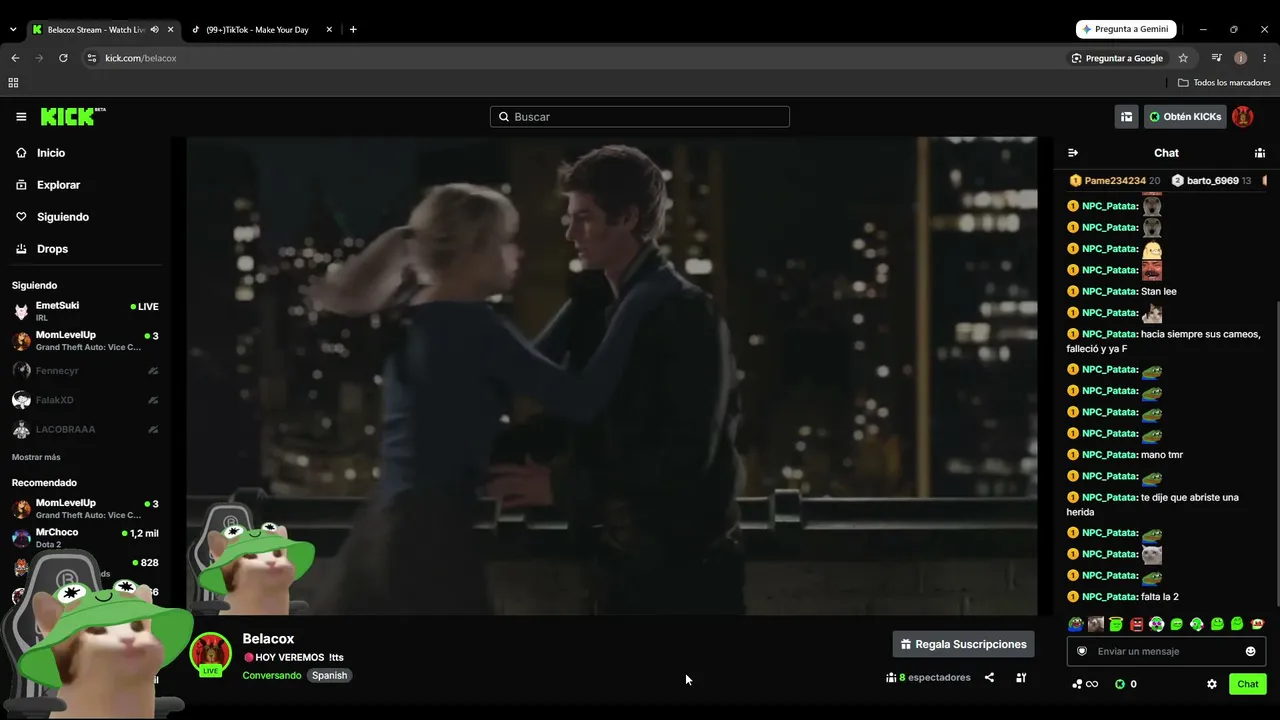The width and height of the screenshot is (1280, 720).
Task: Send message with green Chat button
Action: pyautogui.click(x=1248, y=684)
